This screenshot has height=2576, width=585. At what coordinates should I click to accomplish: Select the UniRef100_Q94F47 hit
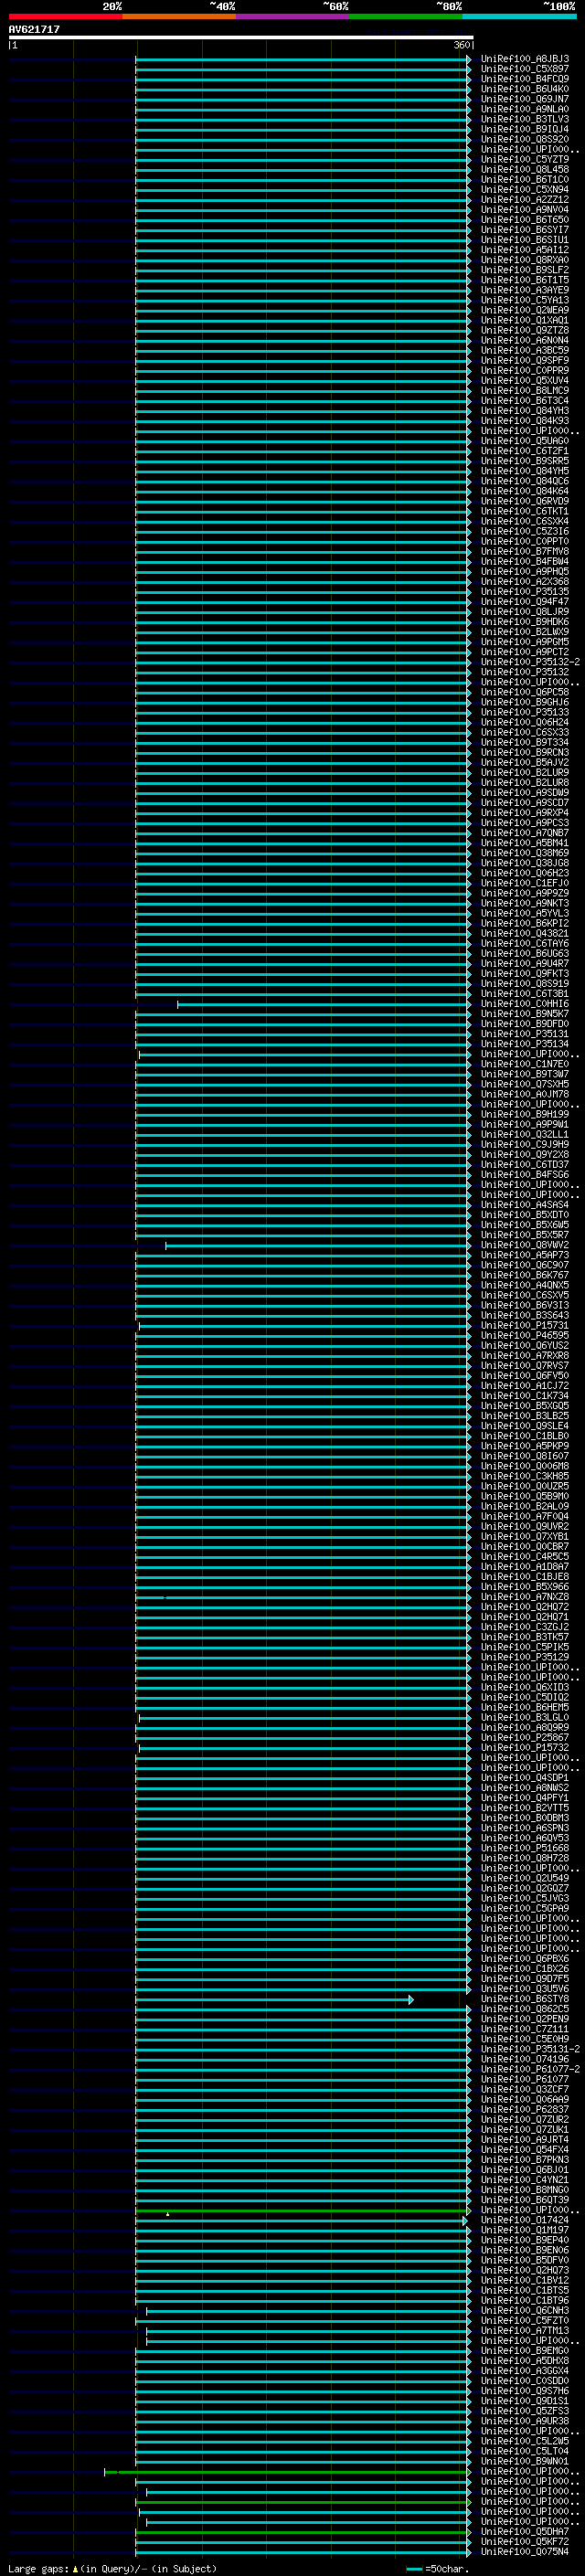[525, 602]
